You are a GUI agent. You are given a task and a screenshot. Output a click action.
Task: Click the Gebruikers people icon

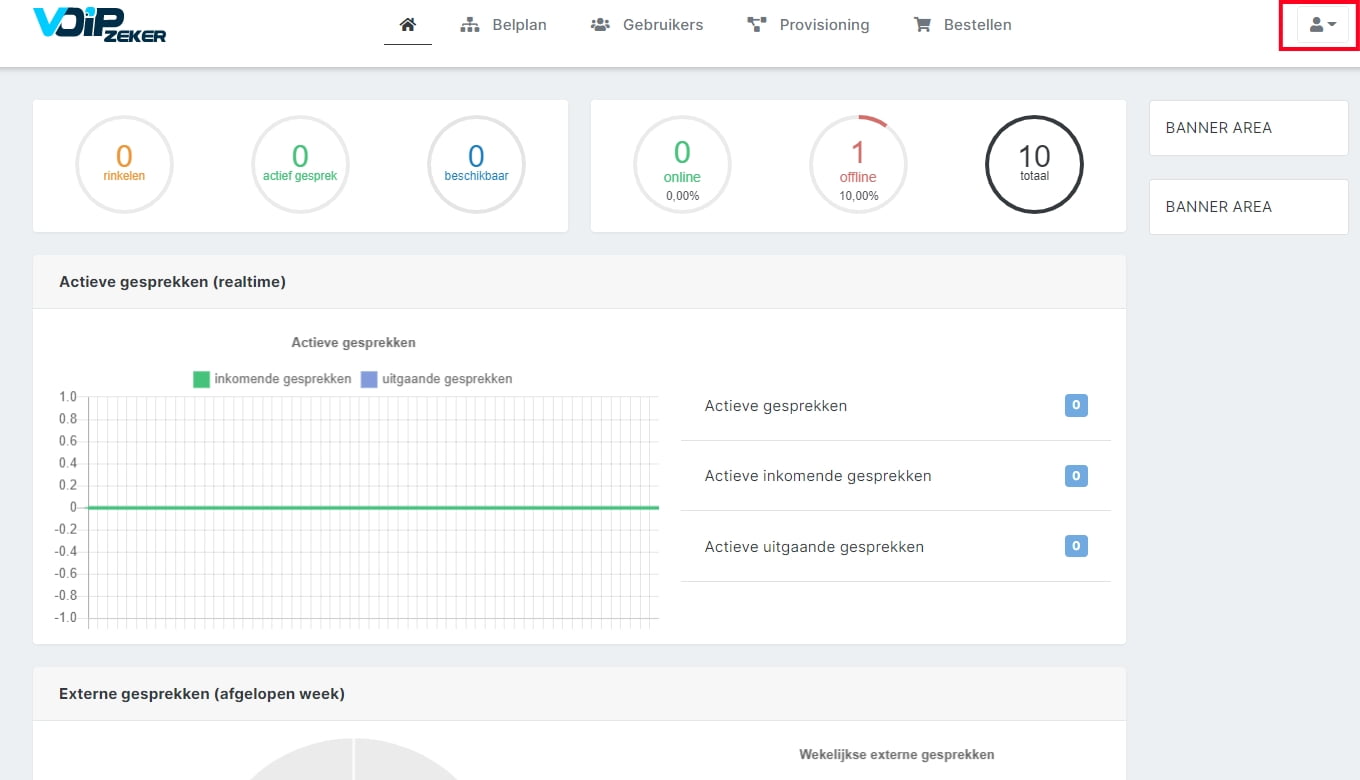[x=600, y=25]
